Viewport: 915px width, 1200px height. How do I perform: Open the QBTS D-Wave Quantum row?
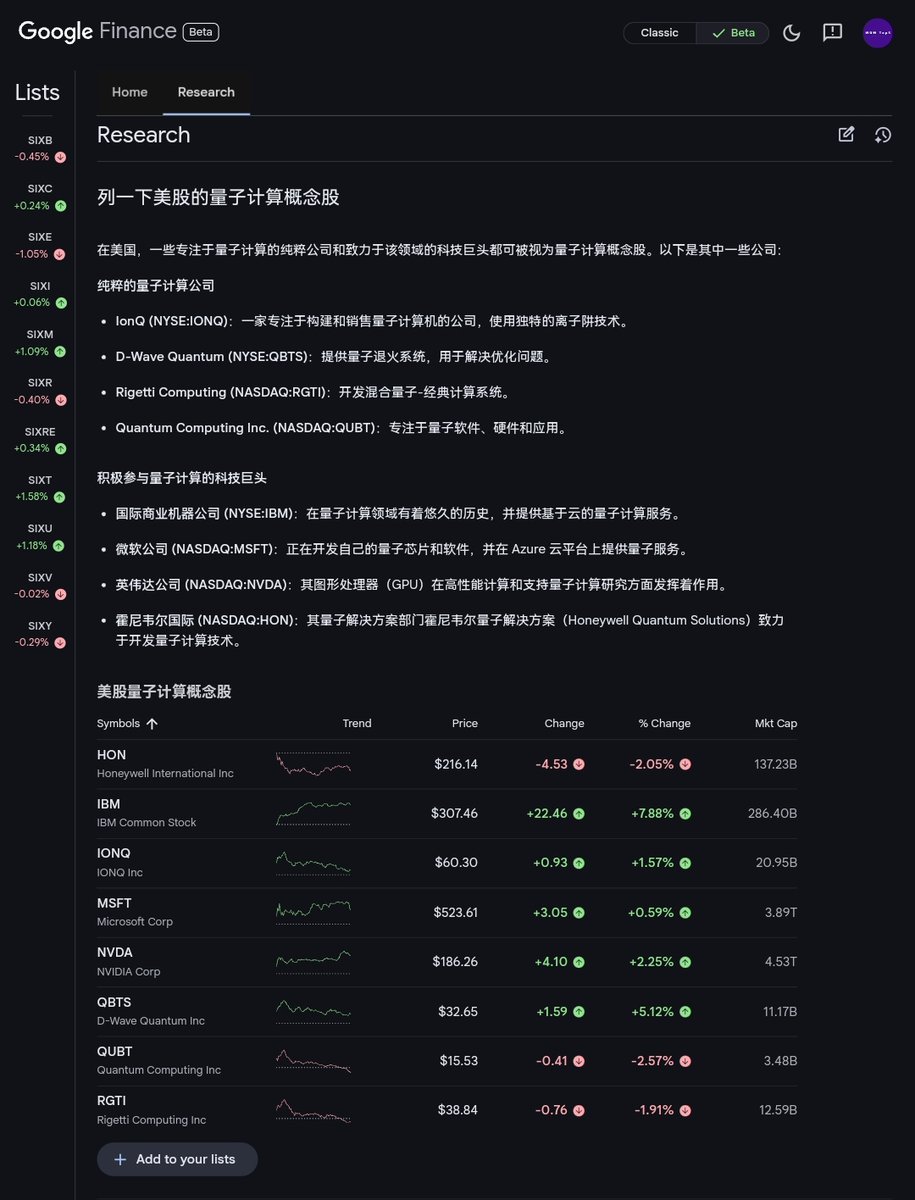[x=447, y=1011]
